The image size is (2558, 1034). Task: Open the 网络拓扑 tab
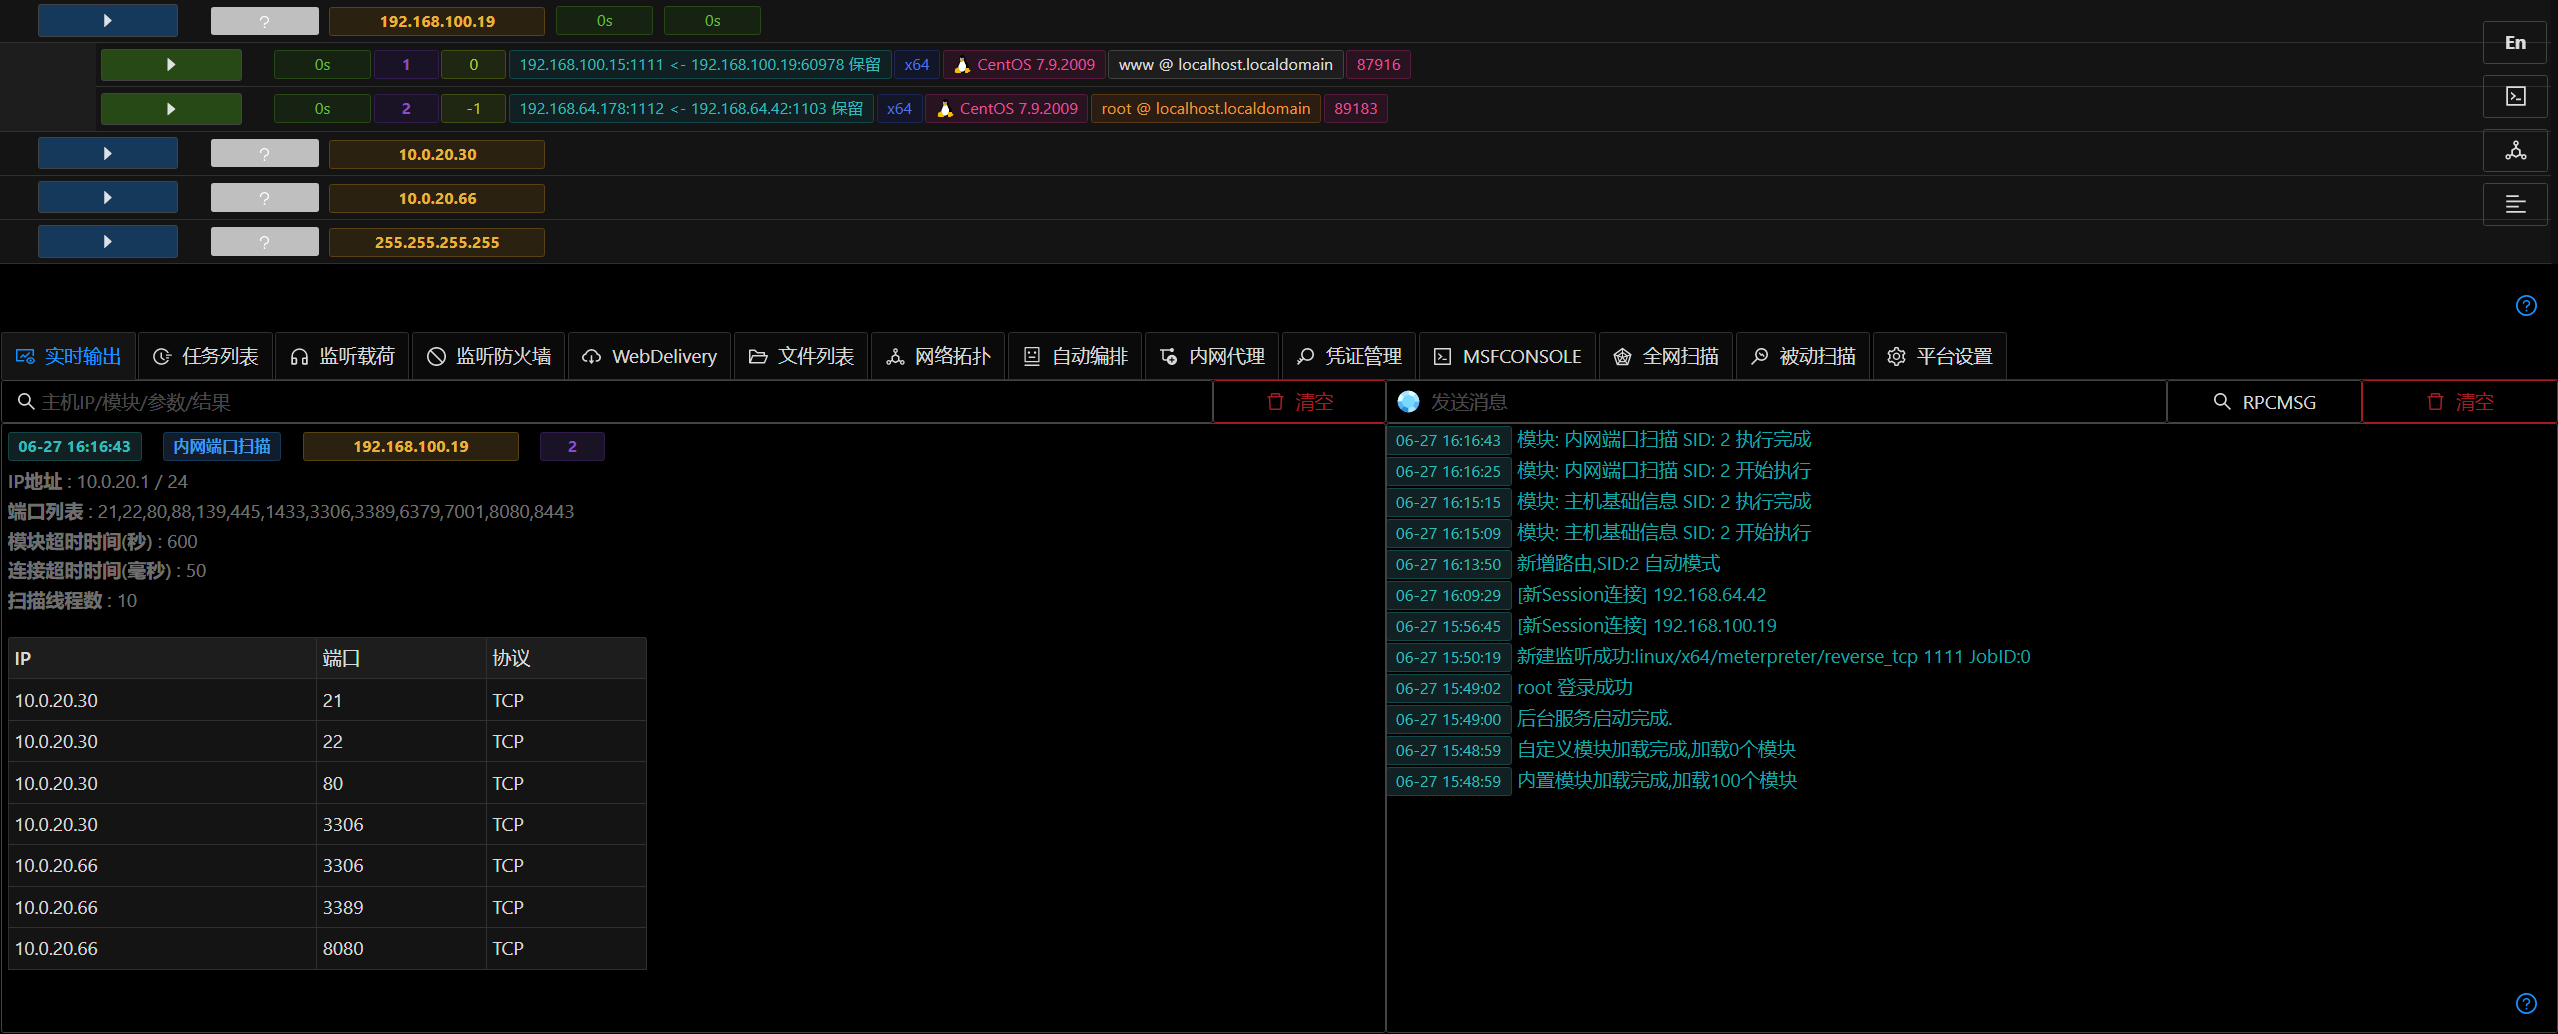coord(938,356)
